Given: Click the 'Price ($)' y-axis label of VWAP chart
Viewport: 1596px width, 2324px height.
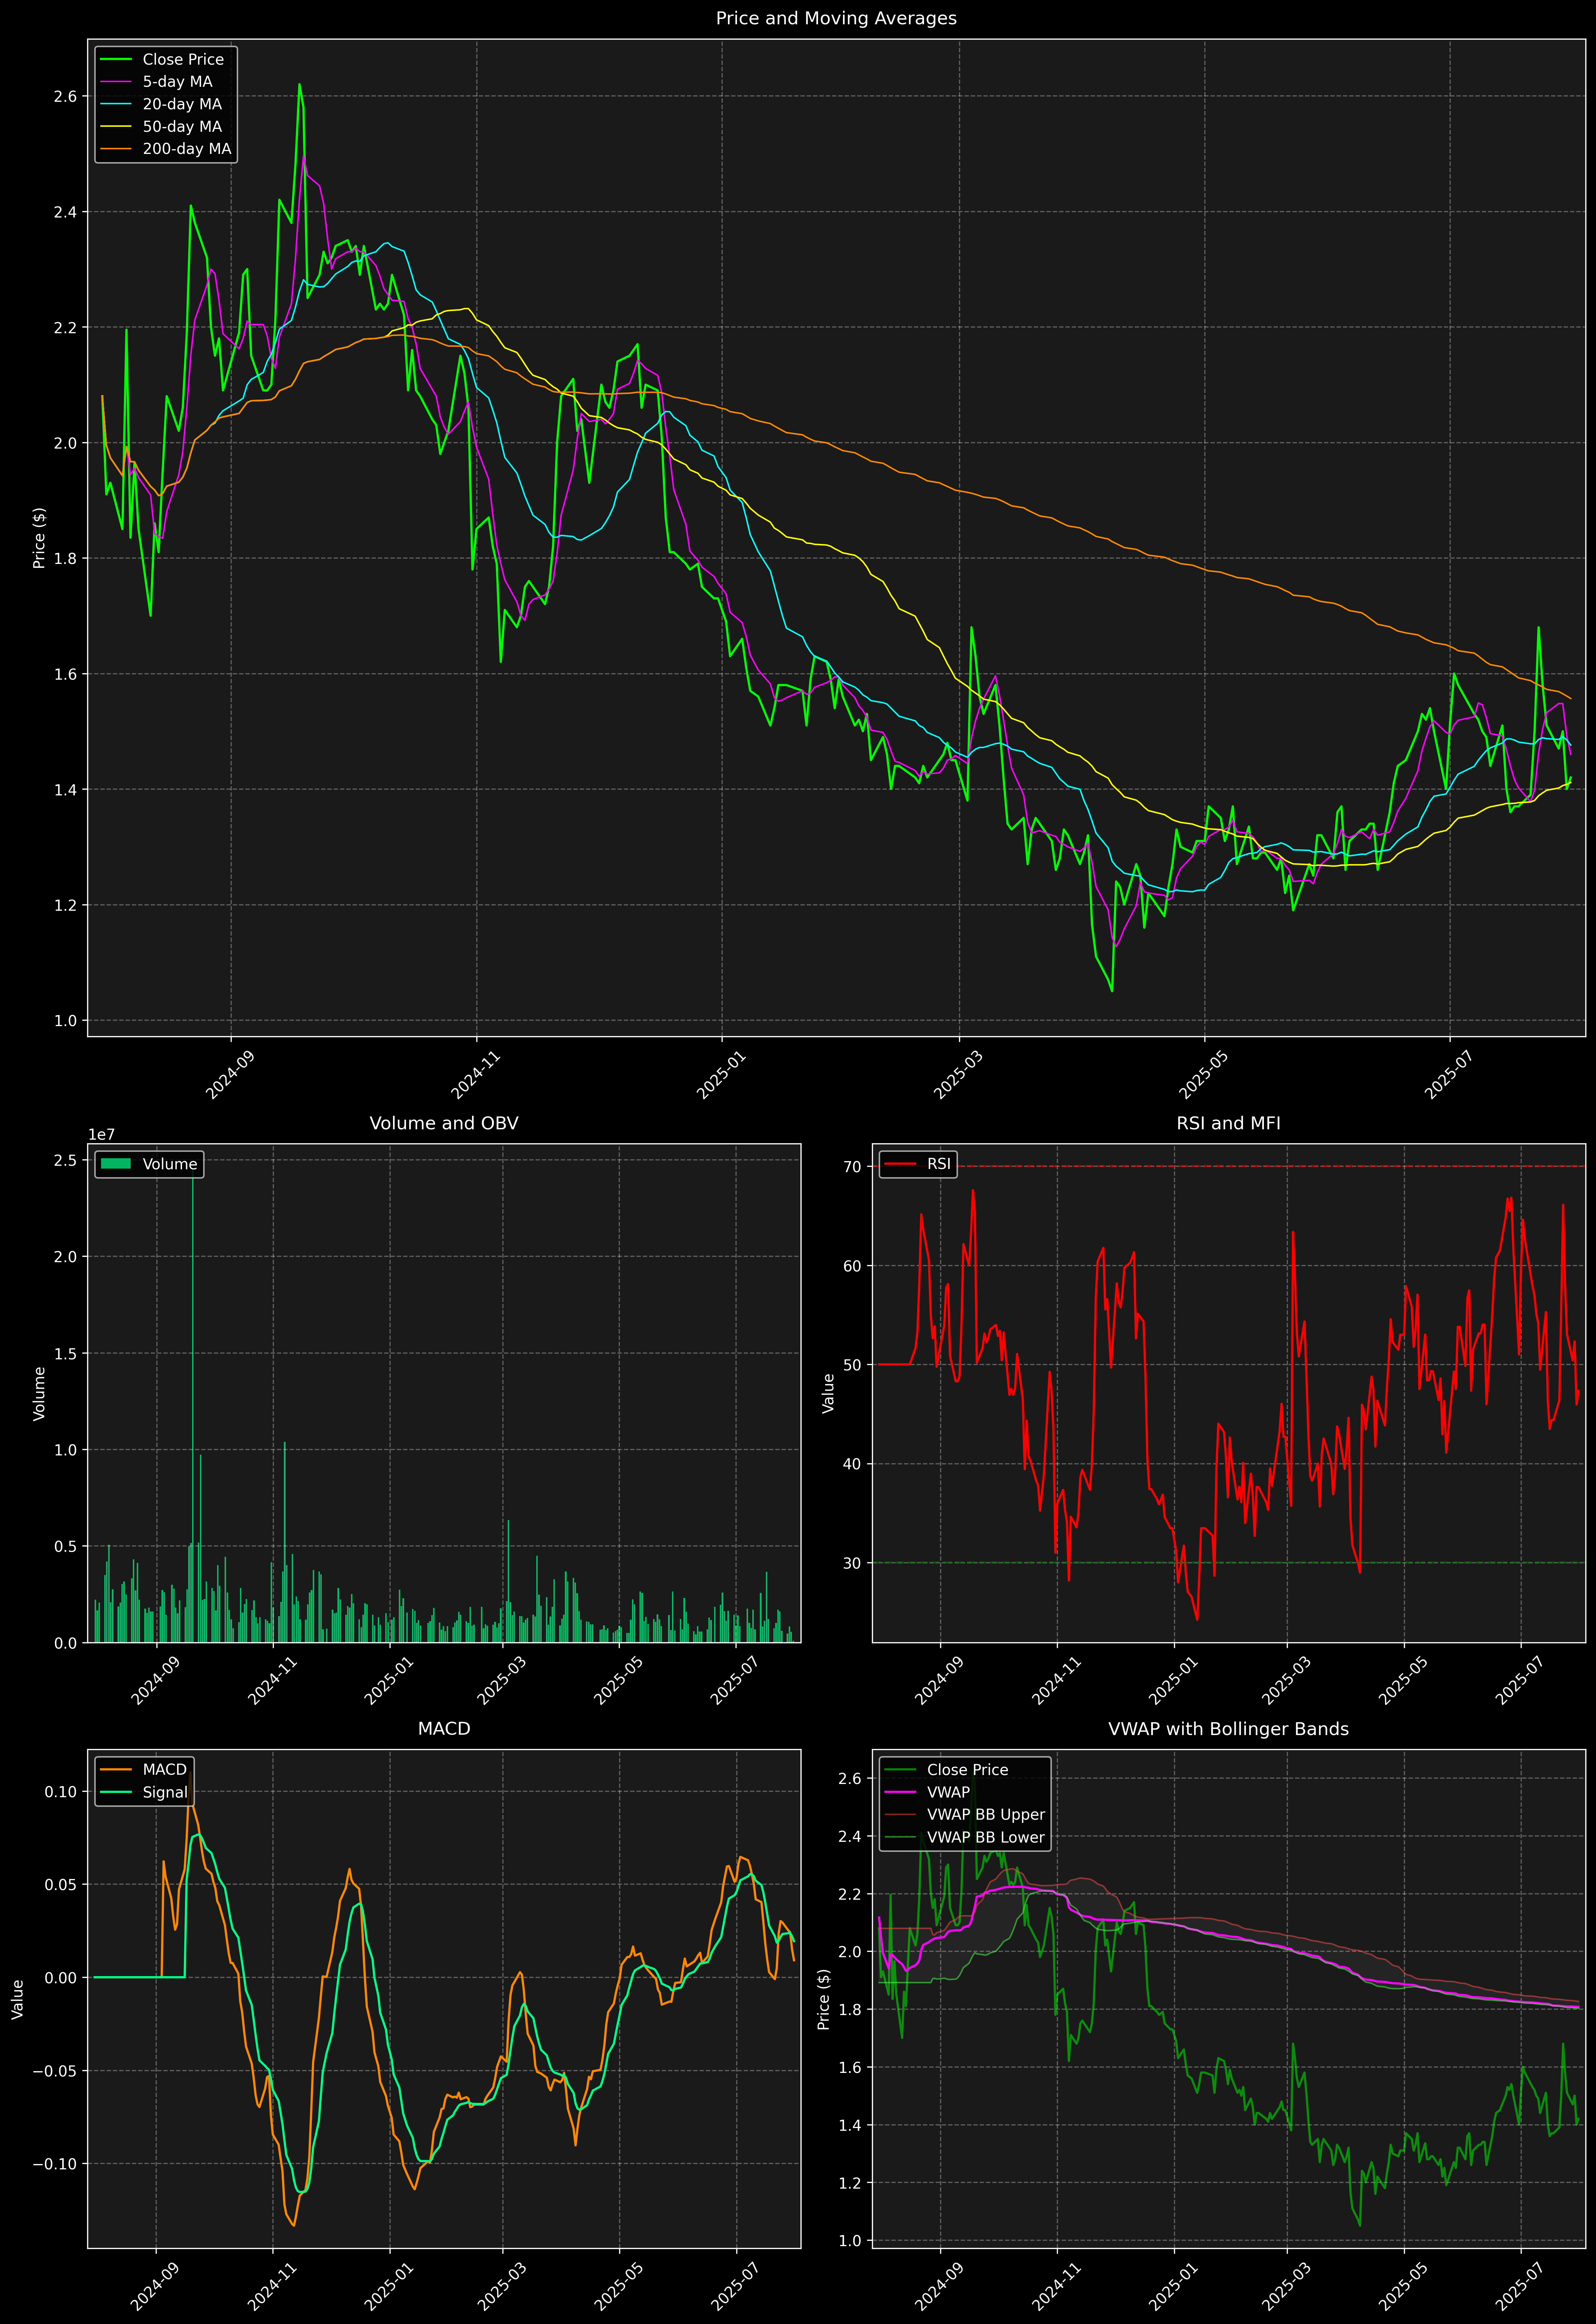Looking at the screenshot, I should (x=824, y=1999).
